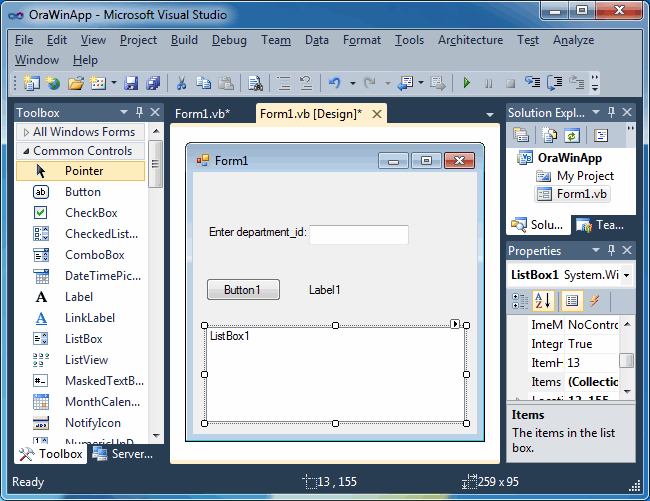This screenshot has width=650, height=501.
Task: Pin the Solution Explorer panel
Action: tap(611, 112)
